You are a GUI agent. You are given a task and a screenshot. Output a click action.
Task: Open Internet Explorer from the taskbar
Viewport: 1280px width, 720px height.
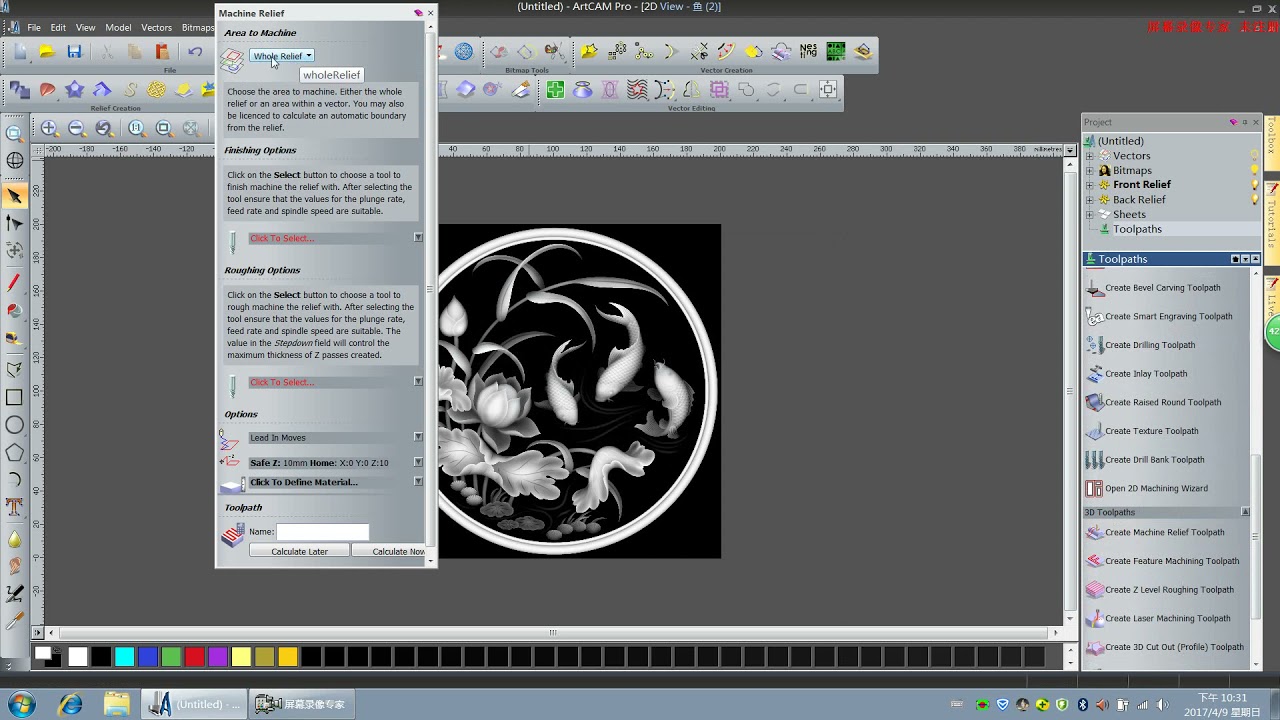pyautogui.click(x=70, y=704)
